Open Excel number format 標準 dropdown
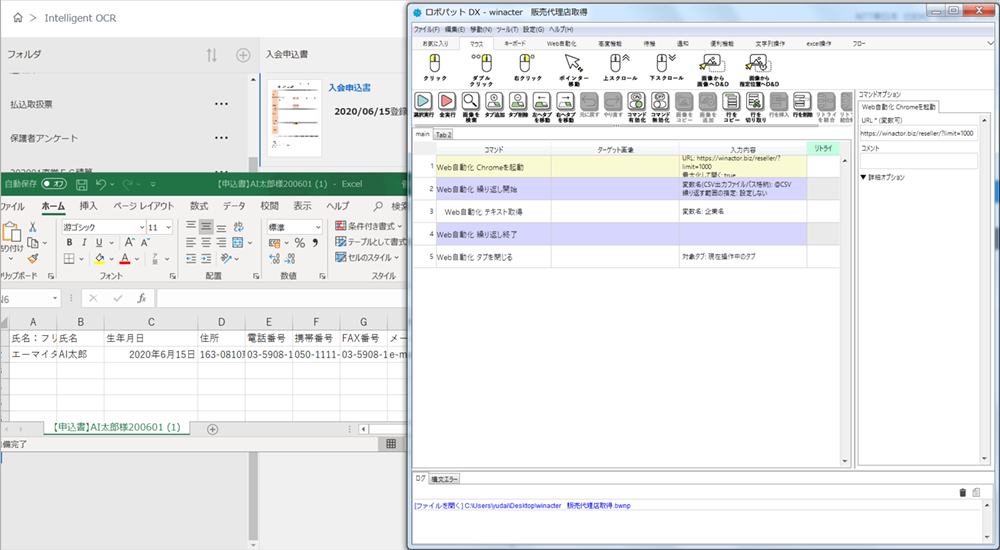 click(318, 227)
